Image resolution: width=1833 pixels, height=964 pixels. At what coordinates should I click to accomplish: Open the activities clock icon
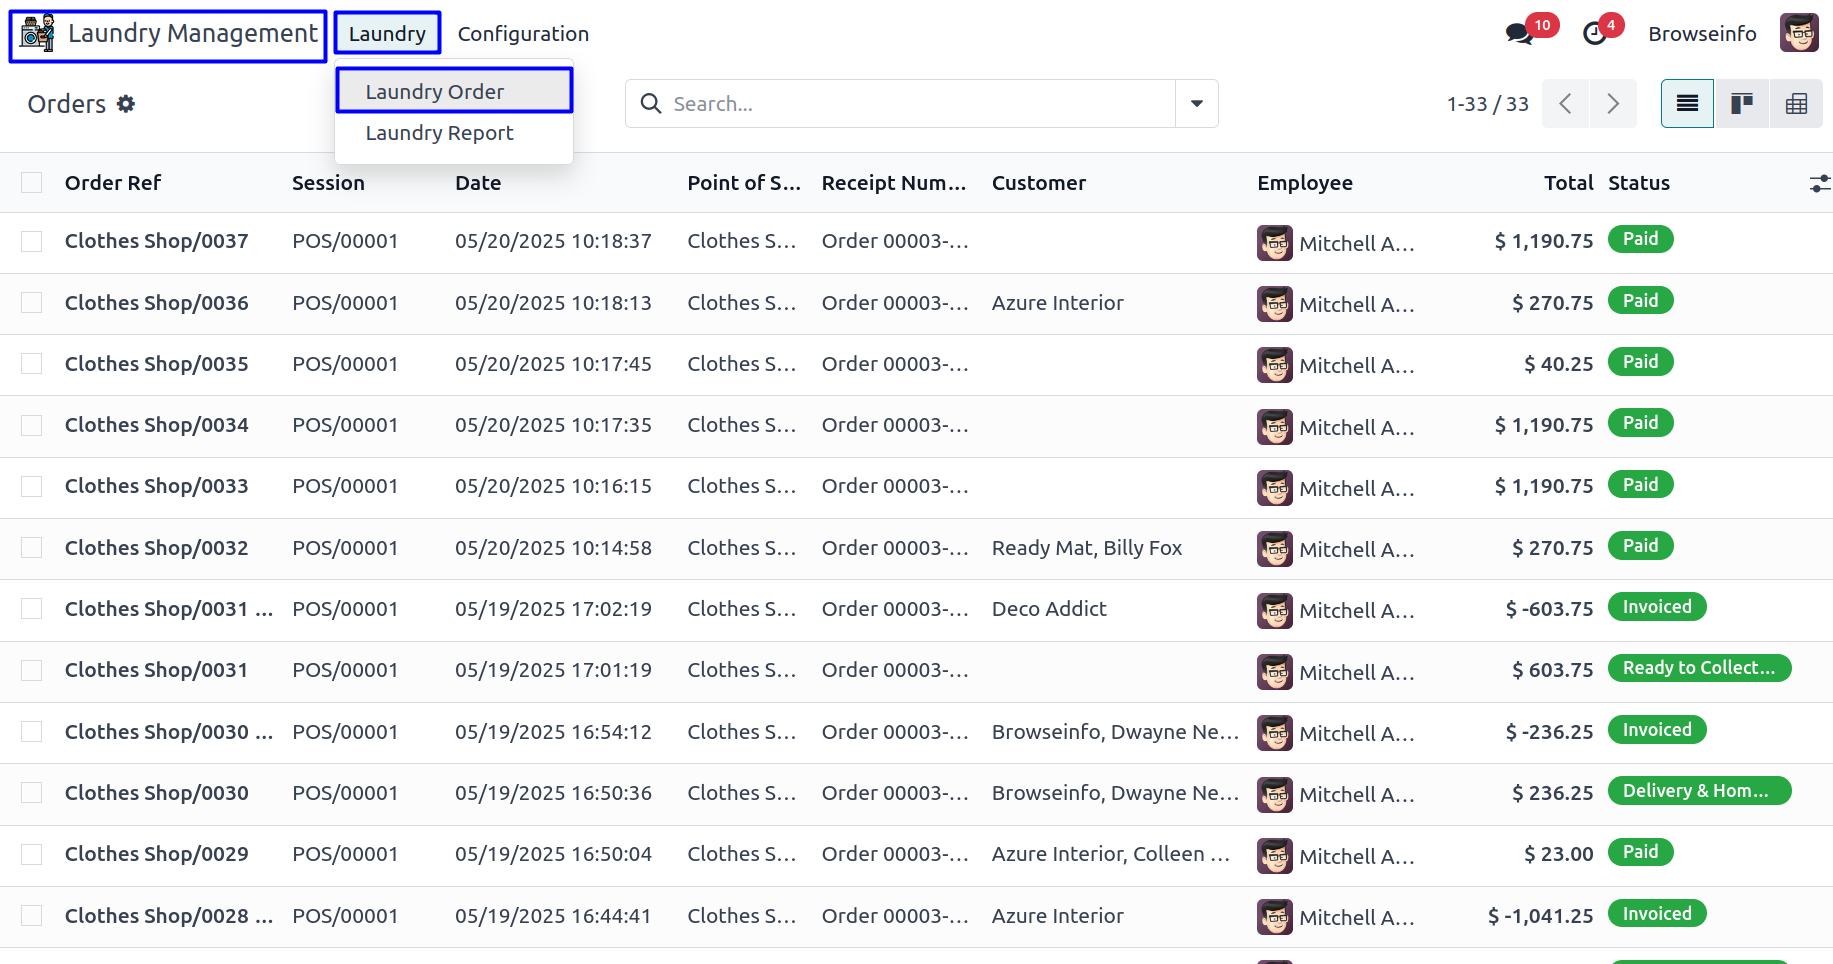coord(1595,34)
